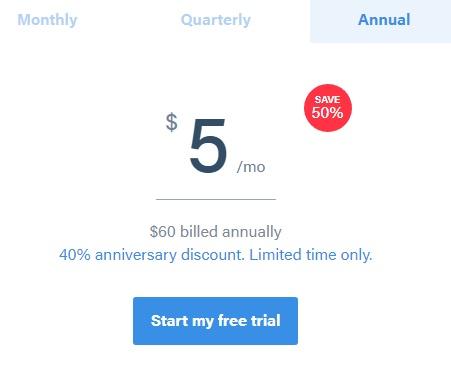Screen dimensions: 451x373
Task: Click the word annually in the billing note
Action: coord(252,232)
